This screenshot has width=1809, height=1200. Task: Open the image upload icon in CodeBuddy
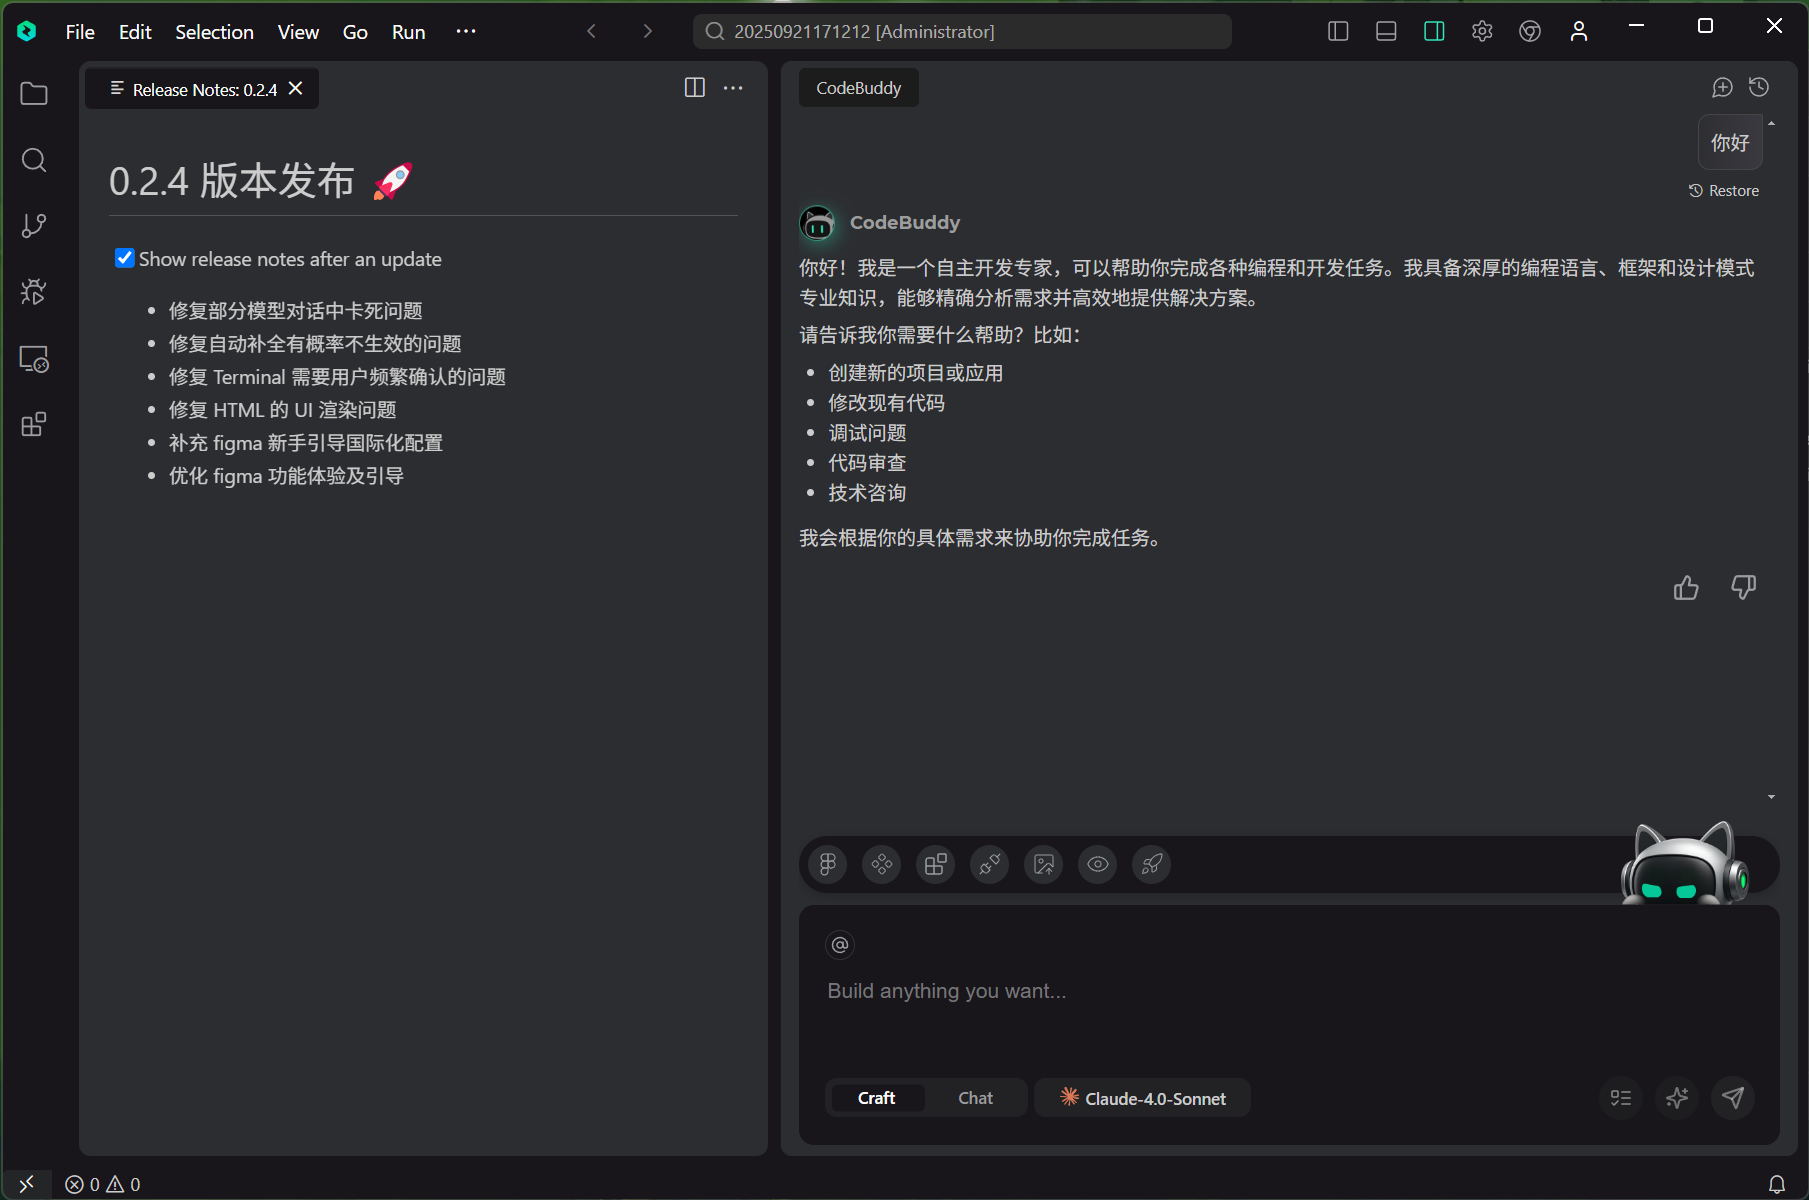click(1043, 864)
